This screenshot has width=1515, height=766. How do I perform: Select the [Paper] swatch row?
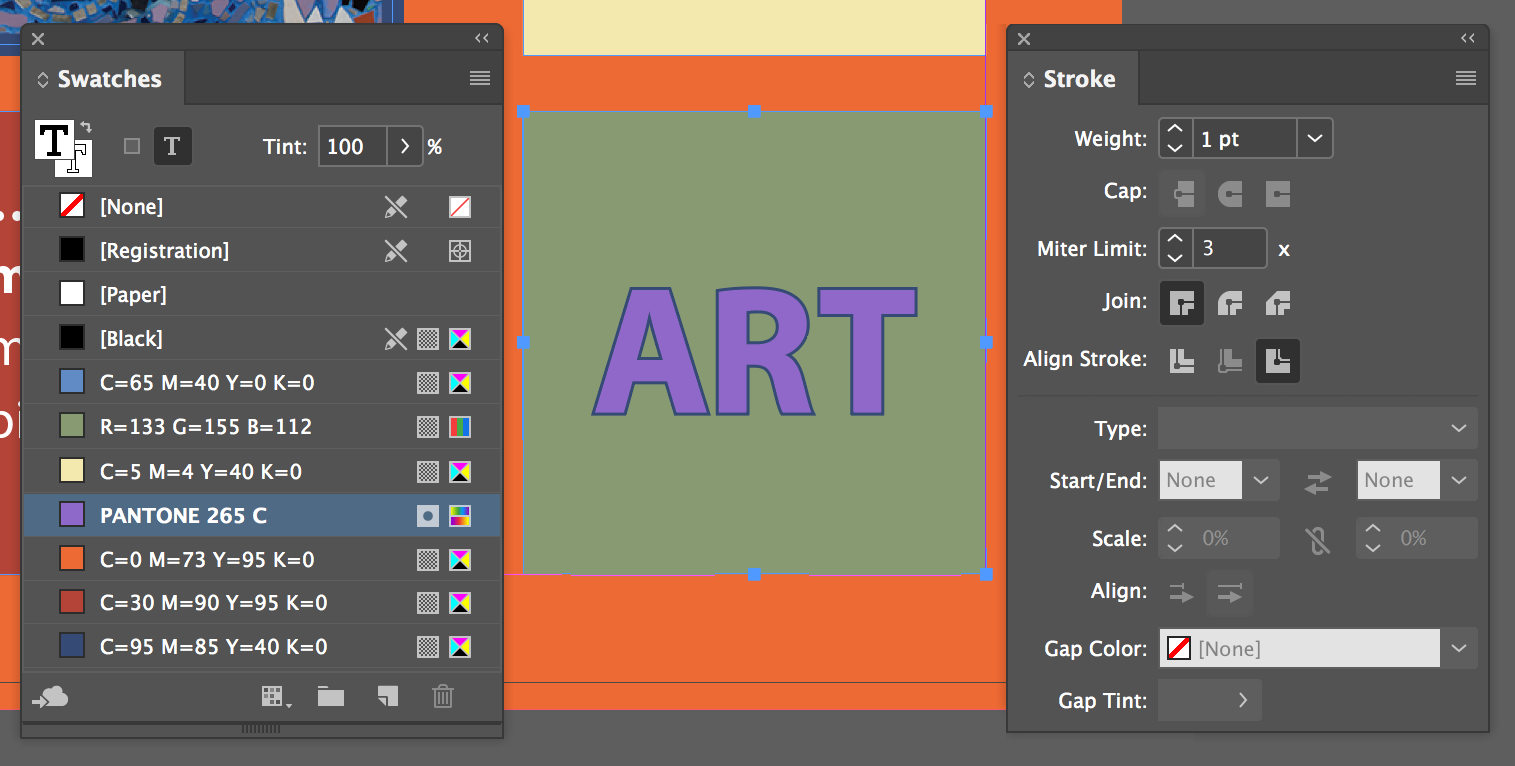[x=261, y=294]
